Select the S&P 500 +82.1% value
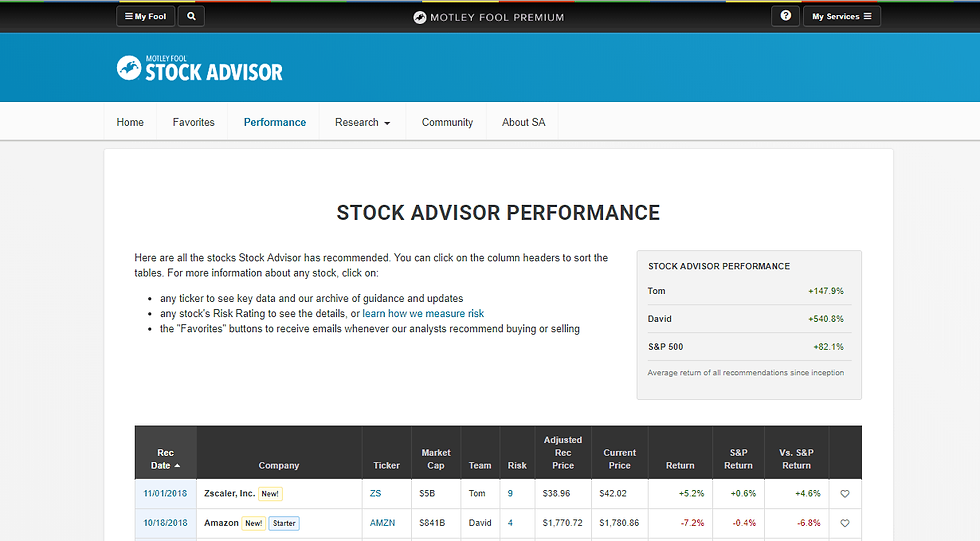This screenshot has height=541, width=980. coord(828,347)
